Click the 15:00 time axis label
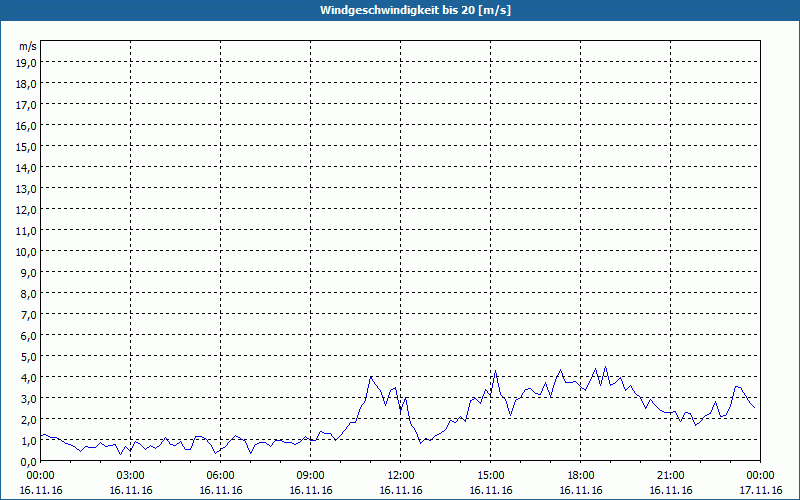This screenshot has height=500, width=800. tap(491, 476)
